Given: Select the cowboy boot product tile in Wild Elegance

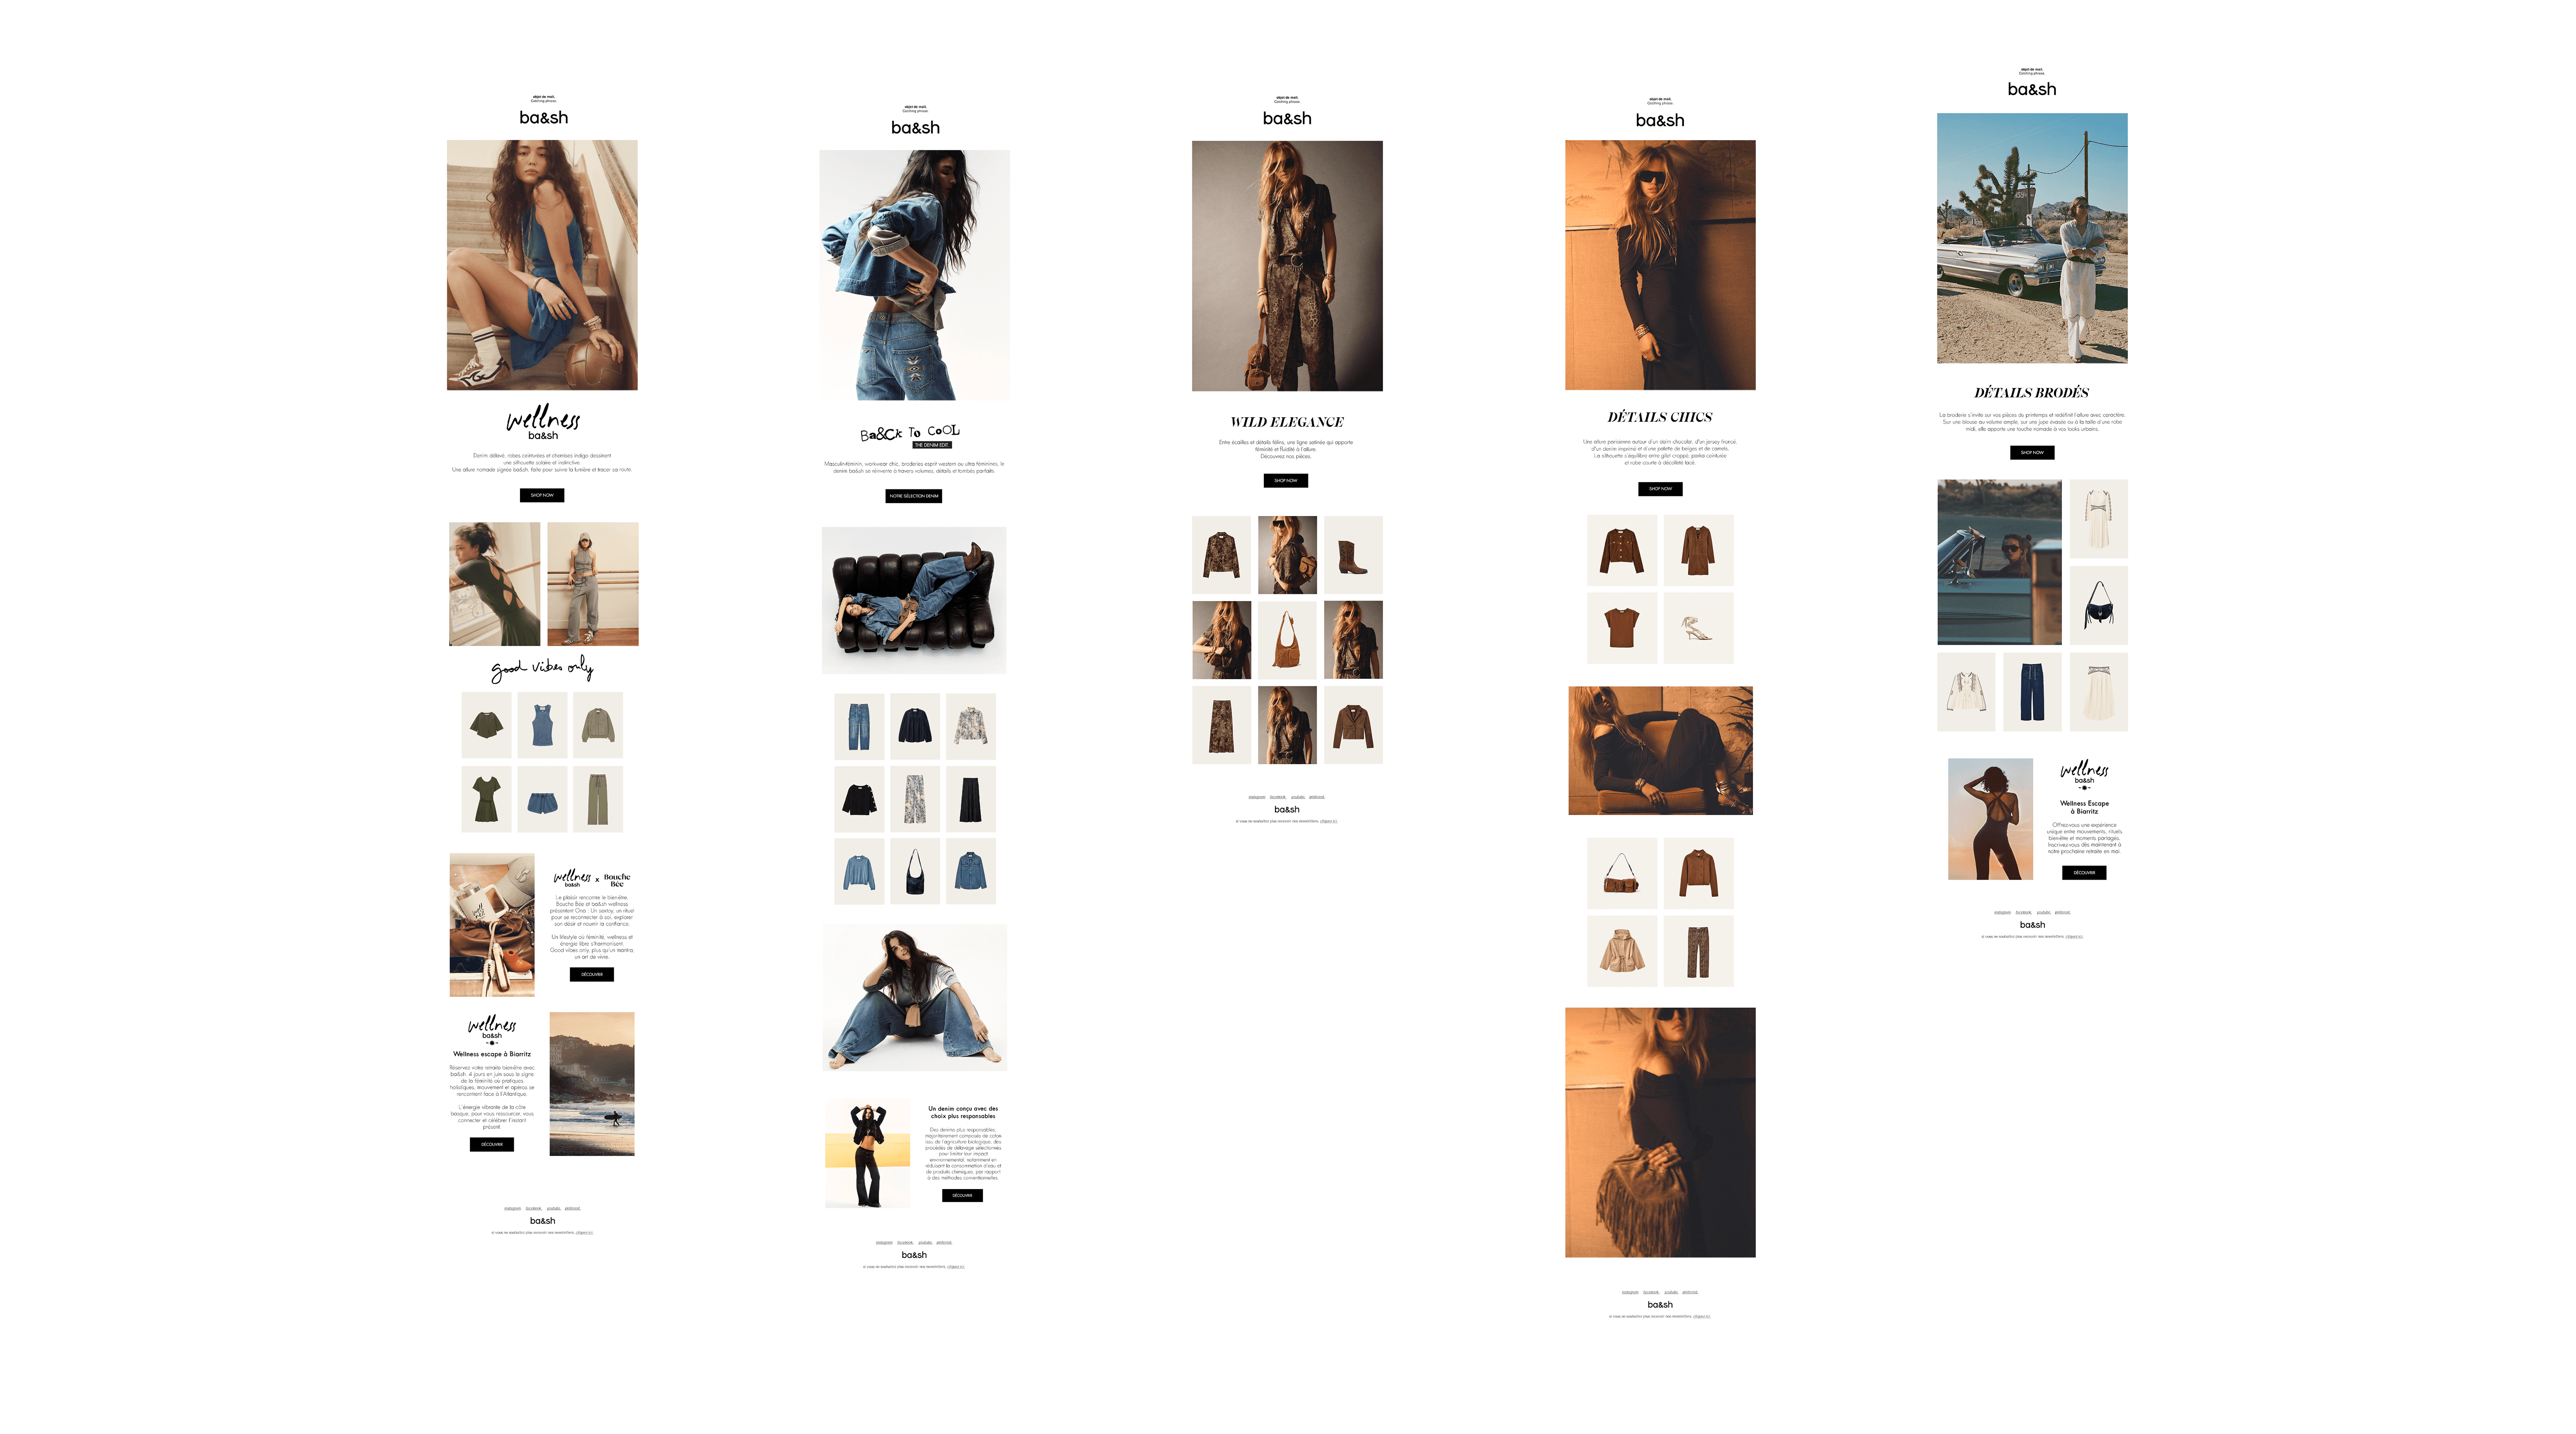Looking at the screenshot, I should [x=1353, y=555].
